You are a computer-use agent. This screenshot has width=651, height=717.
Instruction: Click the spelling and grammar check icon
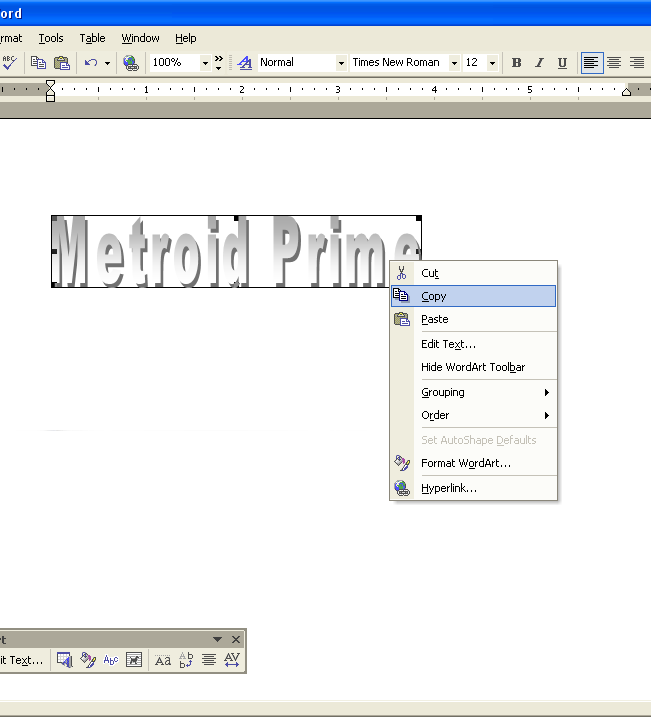pyautogui.click(x=9, y=62)
